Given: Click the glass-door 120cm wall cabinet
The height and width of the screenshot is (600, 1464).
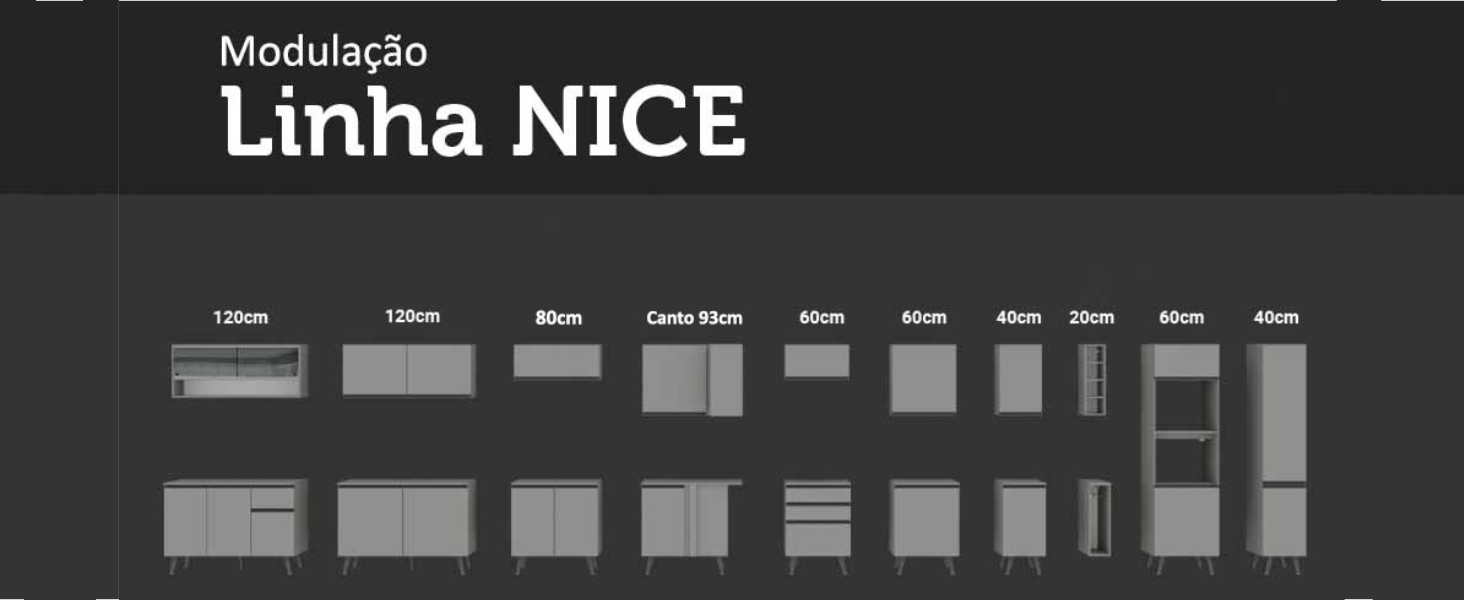Looking at the screenshot, I should click(239, 371).
